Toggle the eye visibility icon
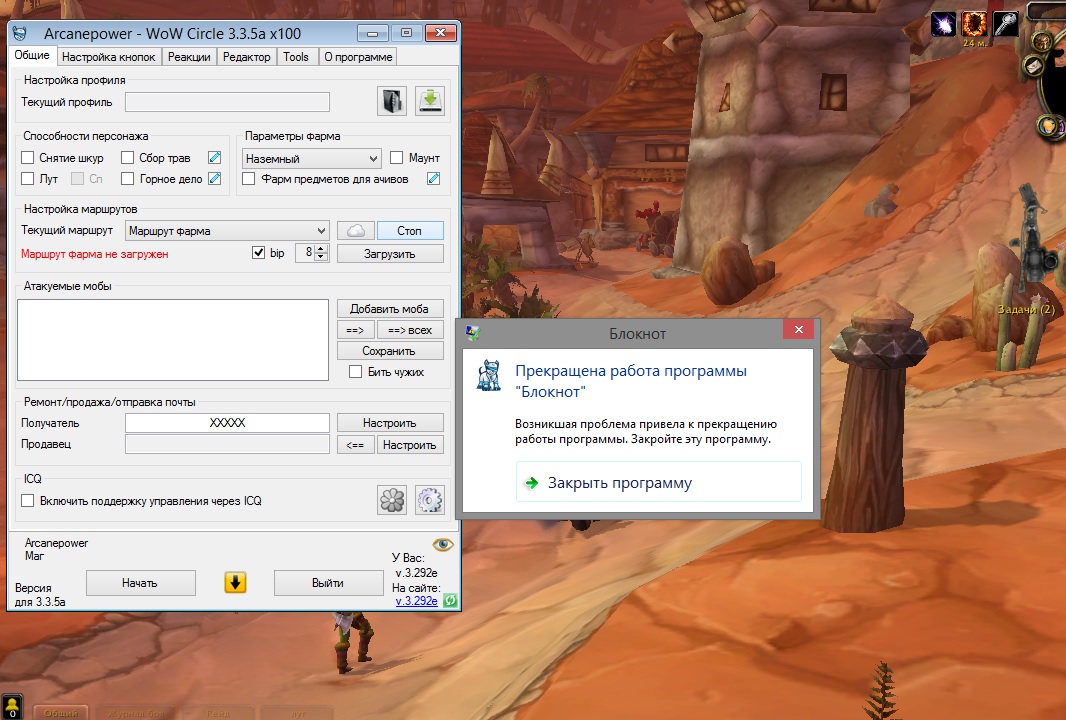The height and width of the screenshot is (720, 1066). (x=442, y=545)
